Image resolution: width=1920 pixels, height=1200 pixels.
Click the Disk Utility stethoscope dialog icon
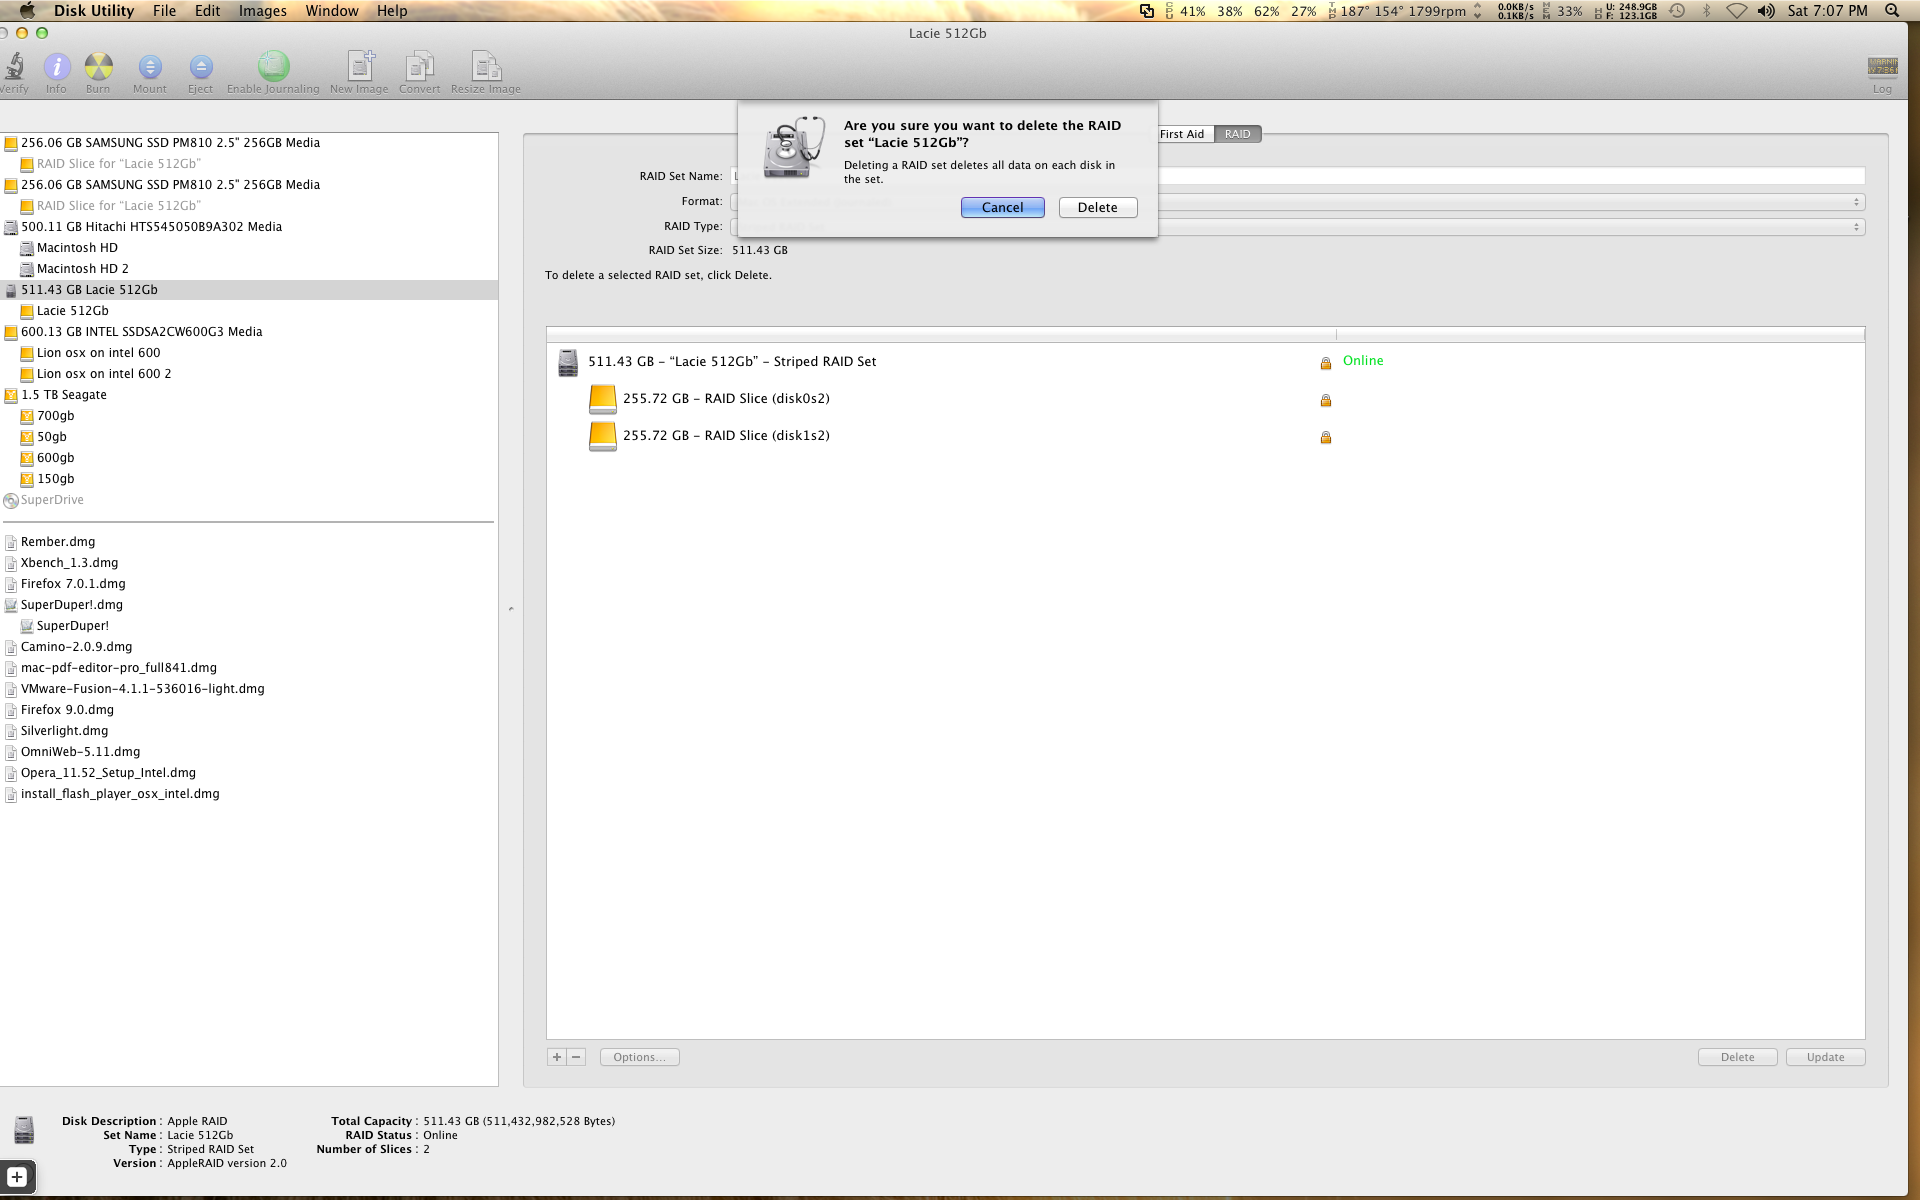pyautogui.click(x=795, y=147)
